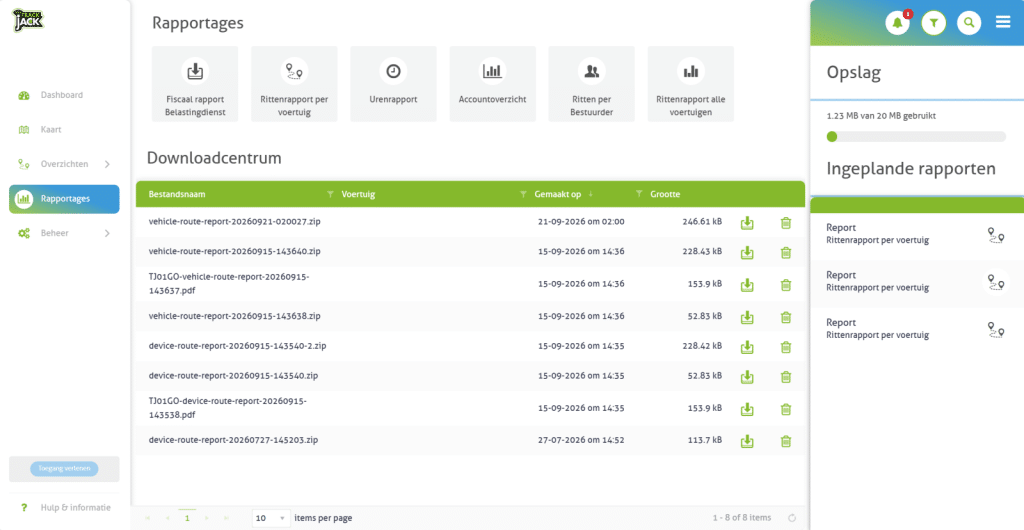This screenshot has width=1024, height=530.
Task: Open items per page dropdown
Action: (x=270, y=518)
